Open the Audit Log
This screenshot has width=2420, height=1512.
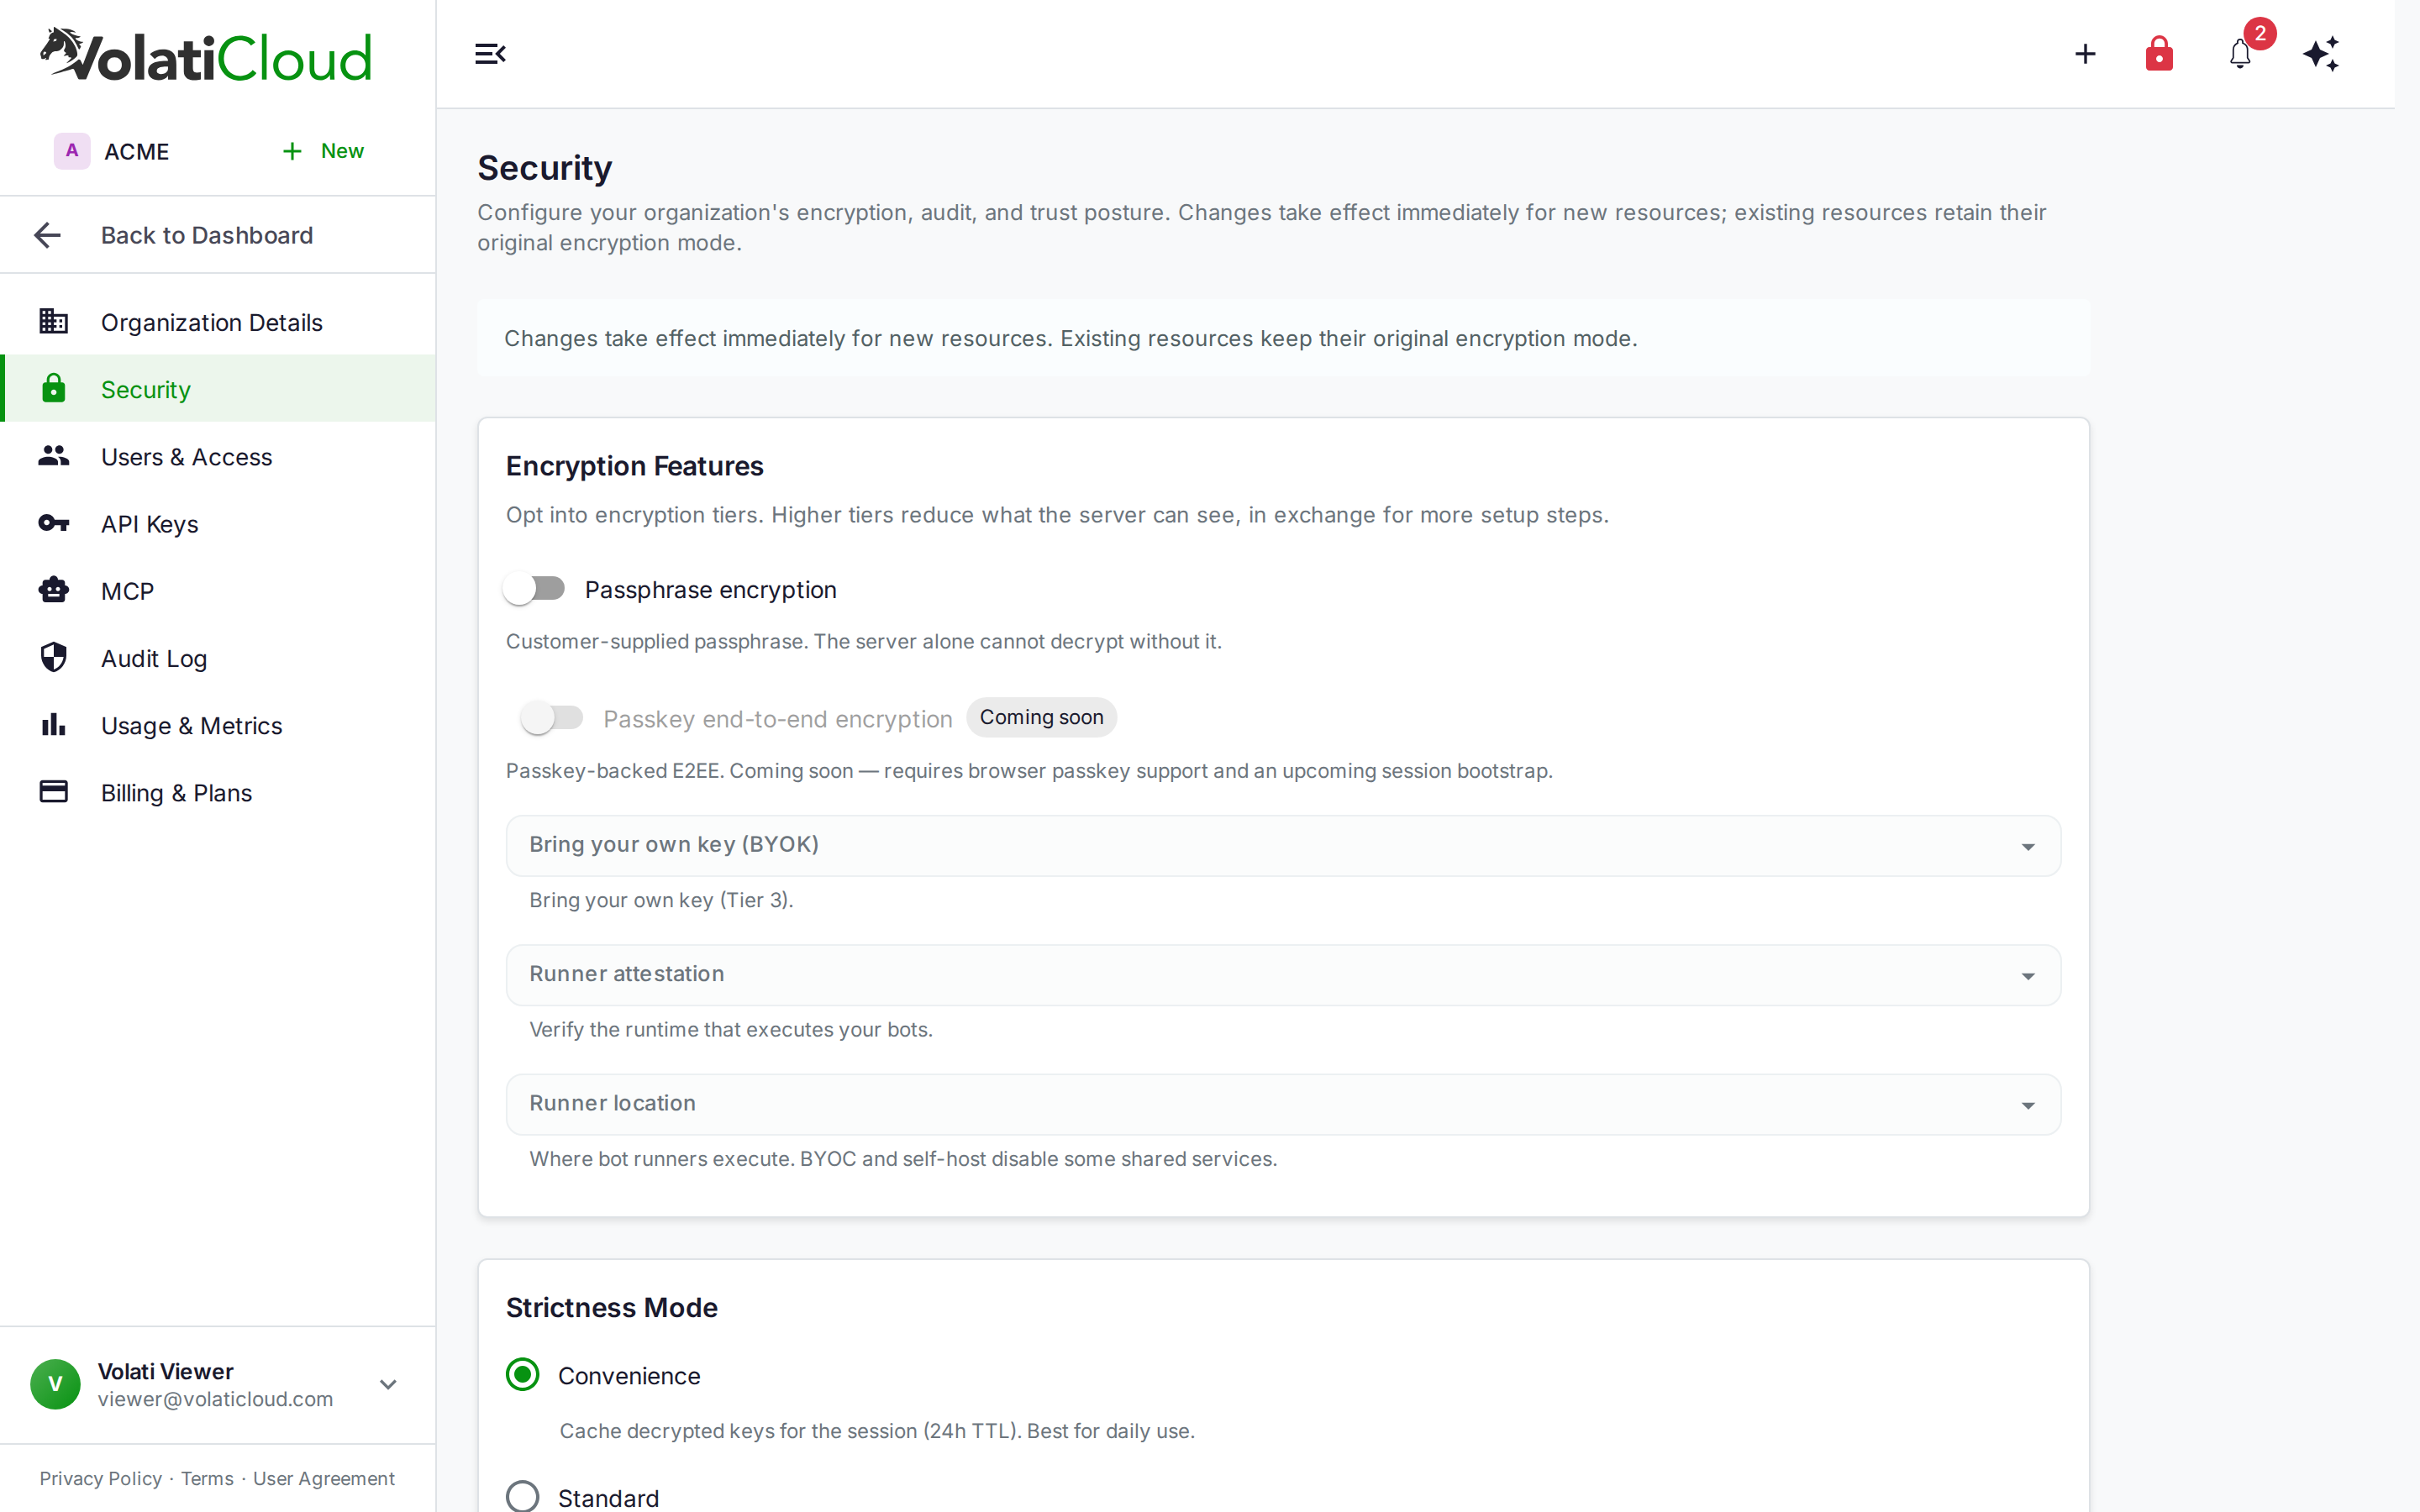218,658
